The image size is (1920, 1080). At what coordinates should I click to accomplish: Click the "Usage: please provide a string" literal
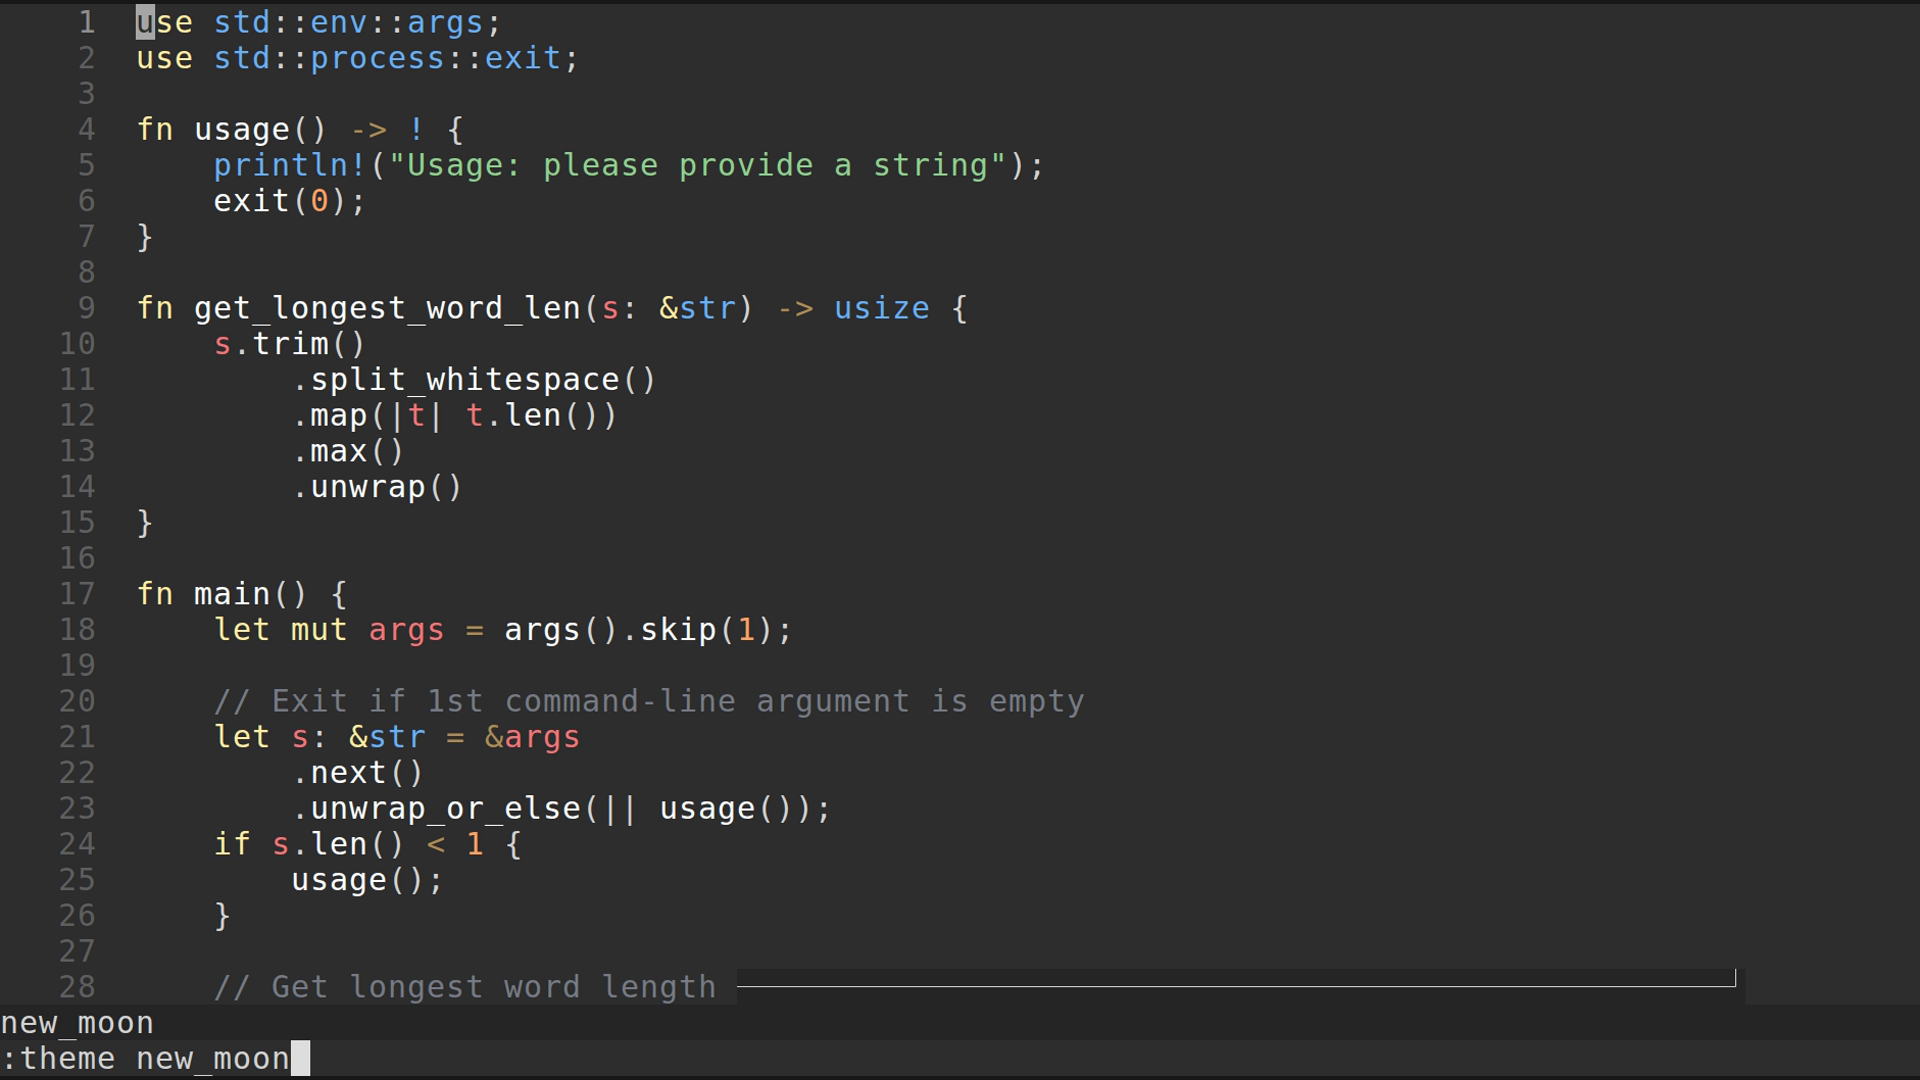coord(697,165)
